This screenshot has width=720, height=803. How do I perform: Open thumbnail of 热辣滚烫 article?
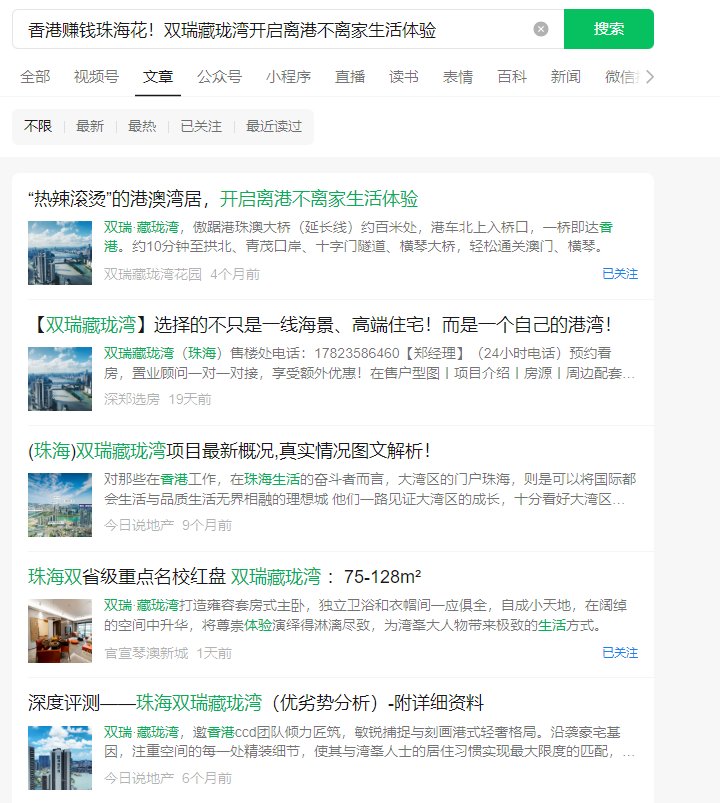pyautogui.click(x=60, y=252)
